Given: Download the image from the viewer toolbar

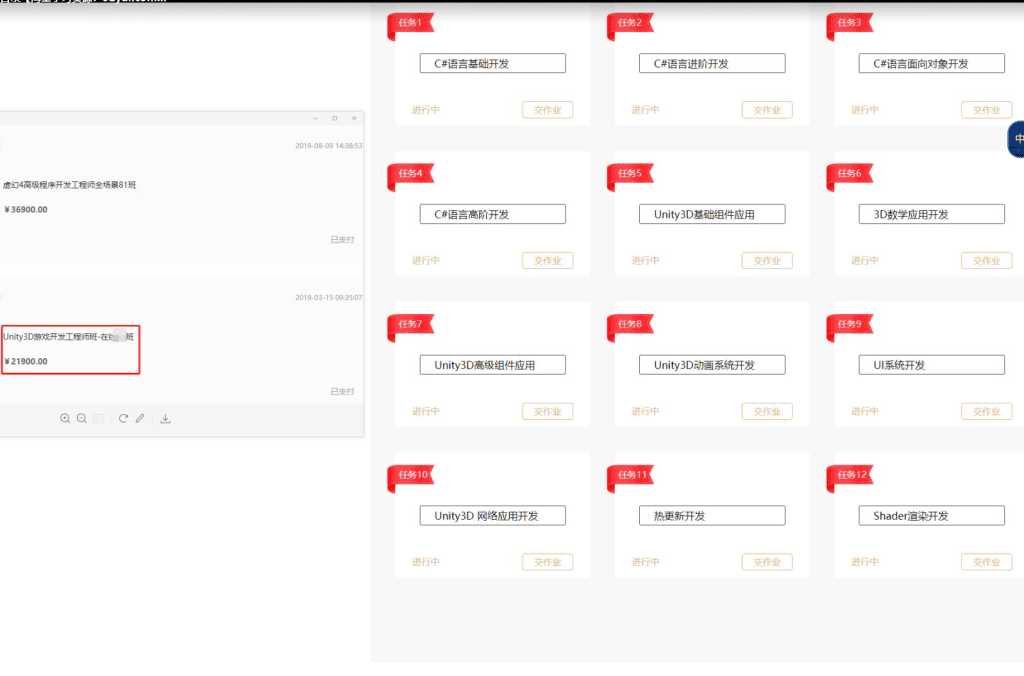Looking at the screenshot, I should [x=165, y=419].
